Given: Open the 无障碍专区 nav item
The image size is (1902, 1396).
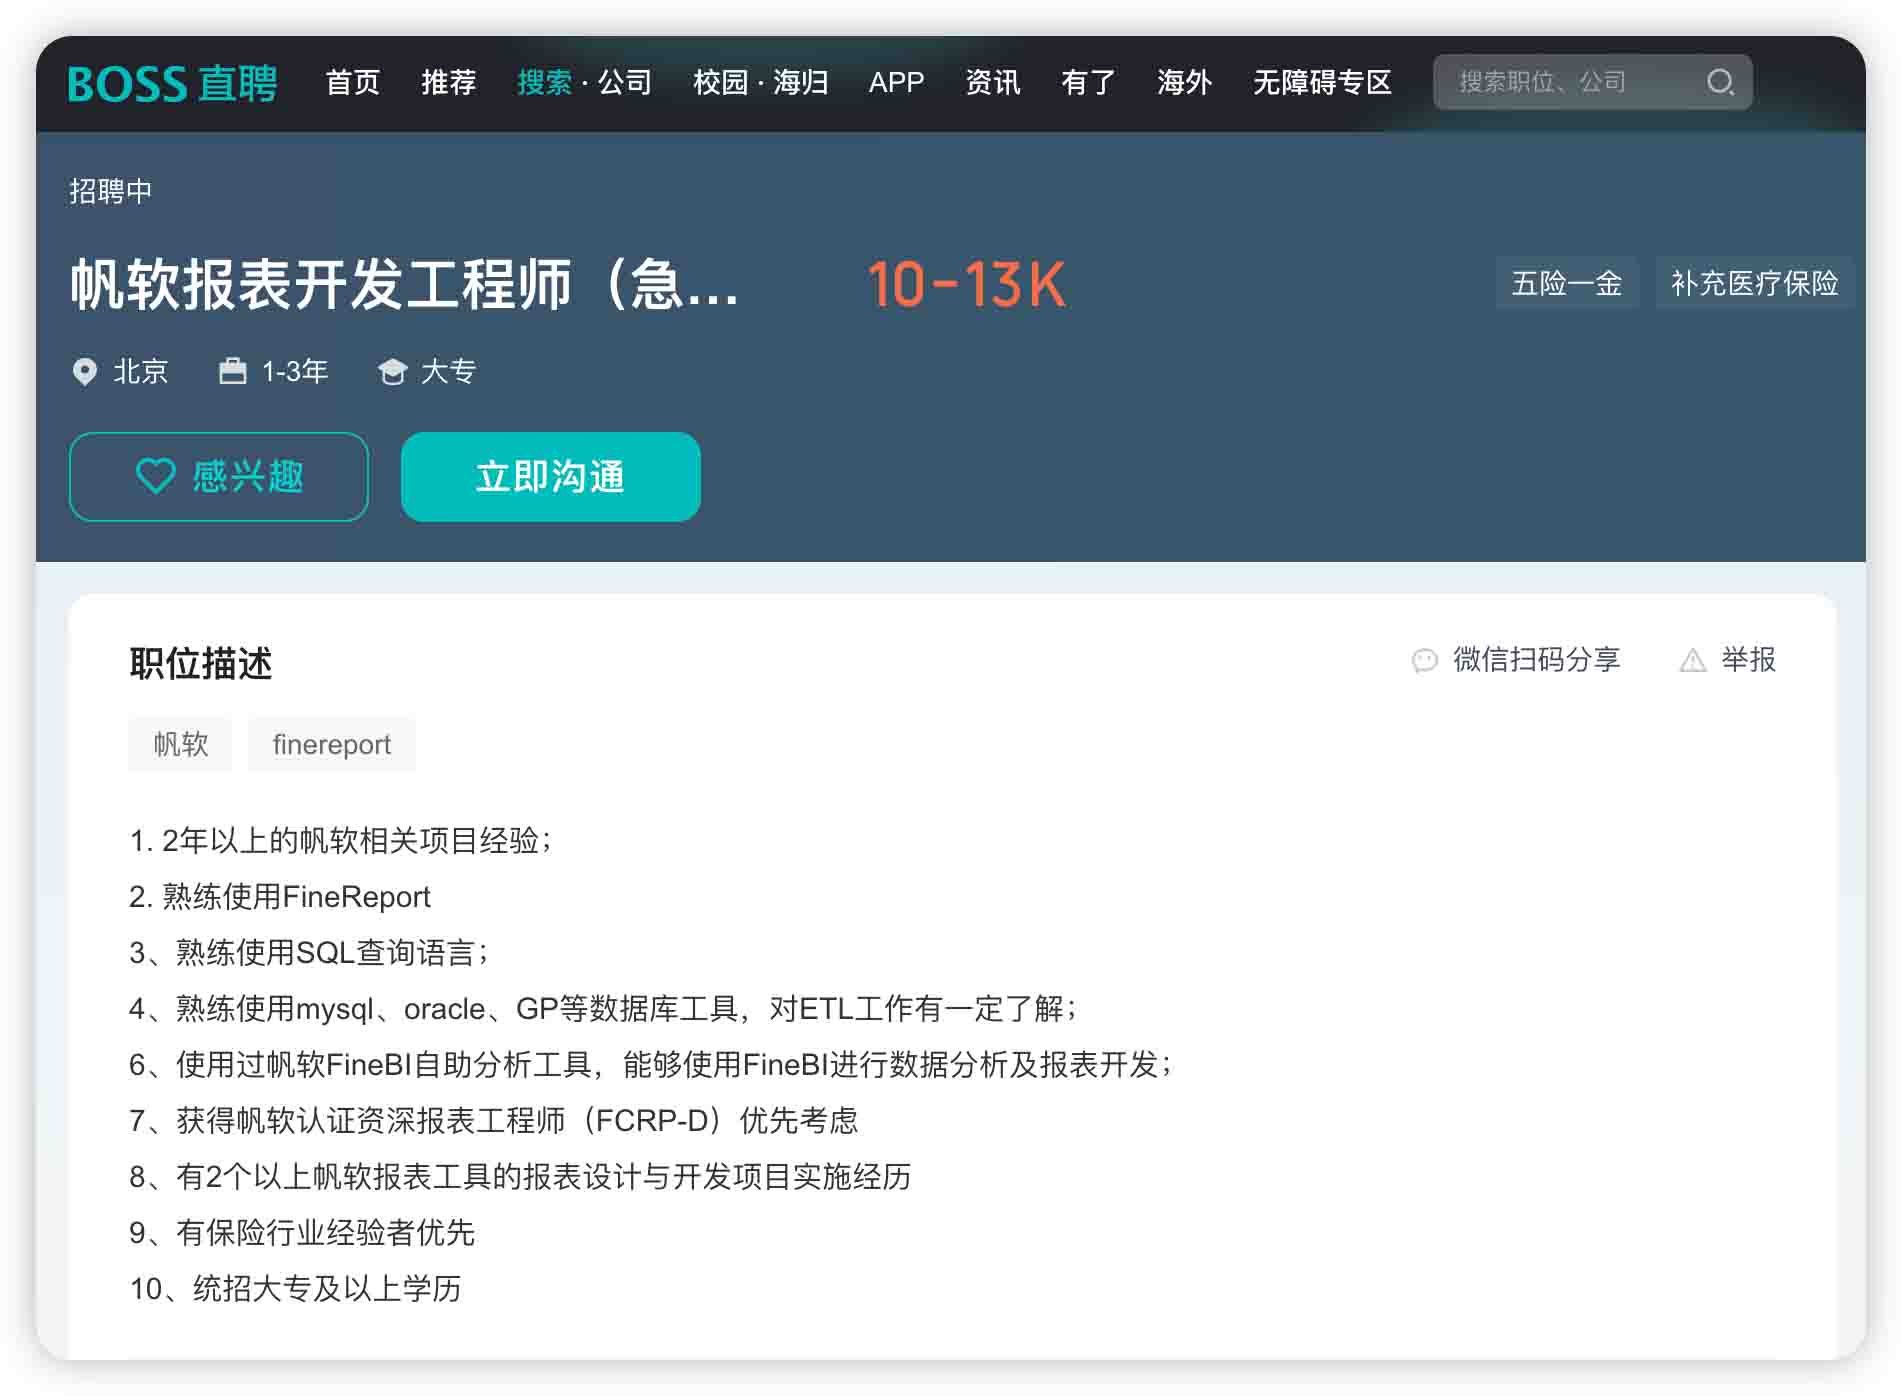Looking at the screenshot, I should [1322, 82].
